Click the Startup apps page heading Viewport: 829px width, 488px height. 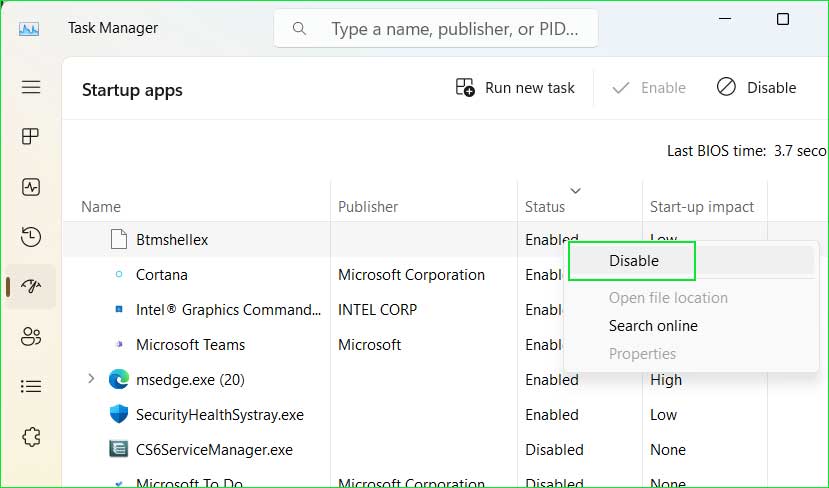[x=132, y=90]
